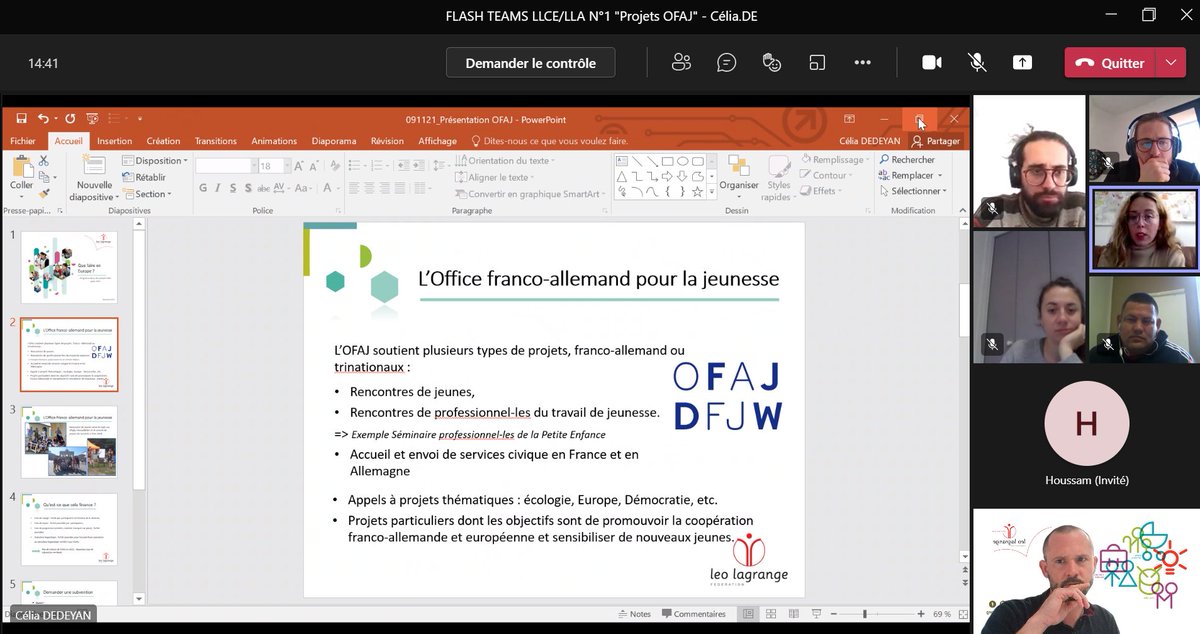
Task: Switch to the Affichage tab
Action: pyautogui.click(x=437, y=141)
